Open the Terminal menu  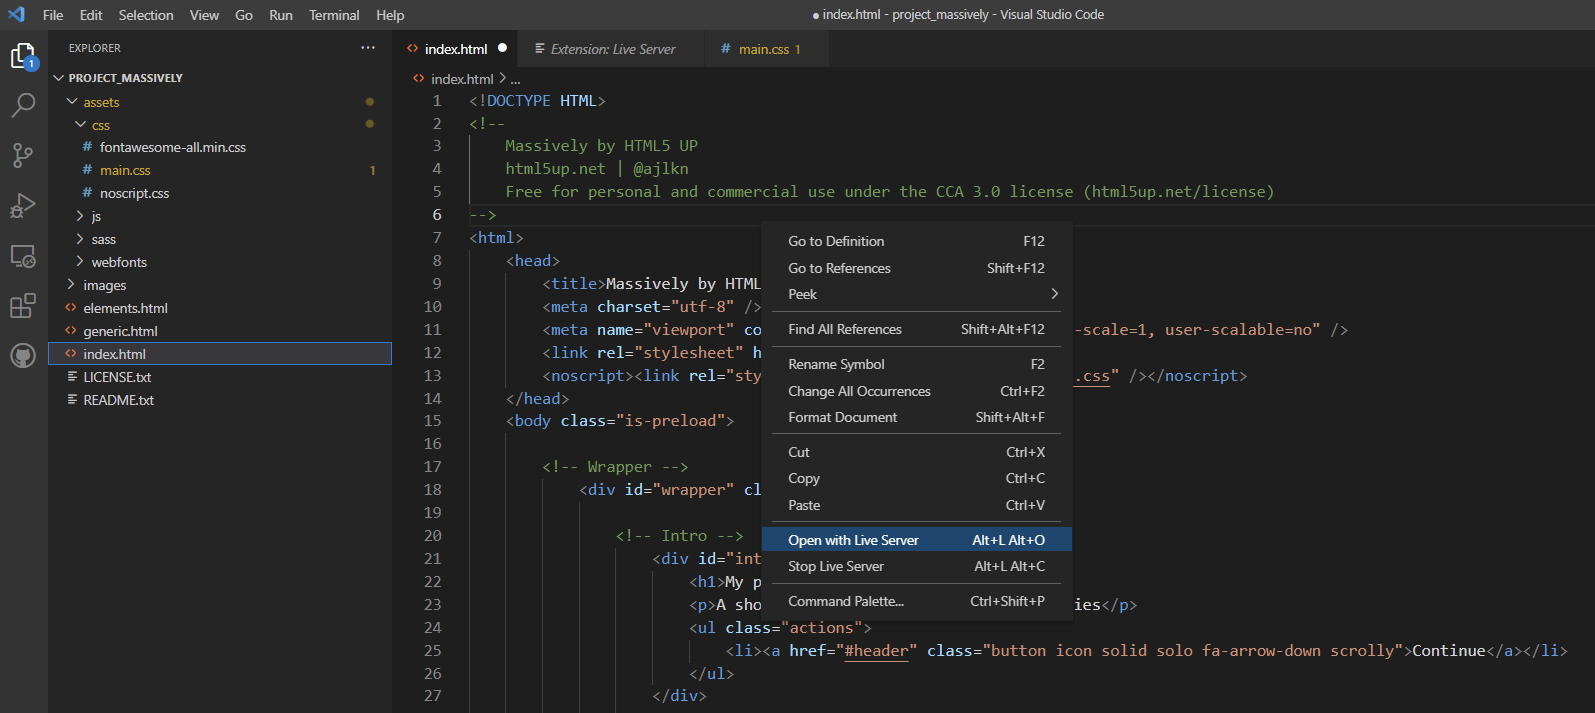[334, 15]
